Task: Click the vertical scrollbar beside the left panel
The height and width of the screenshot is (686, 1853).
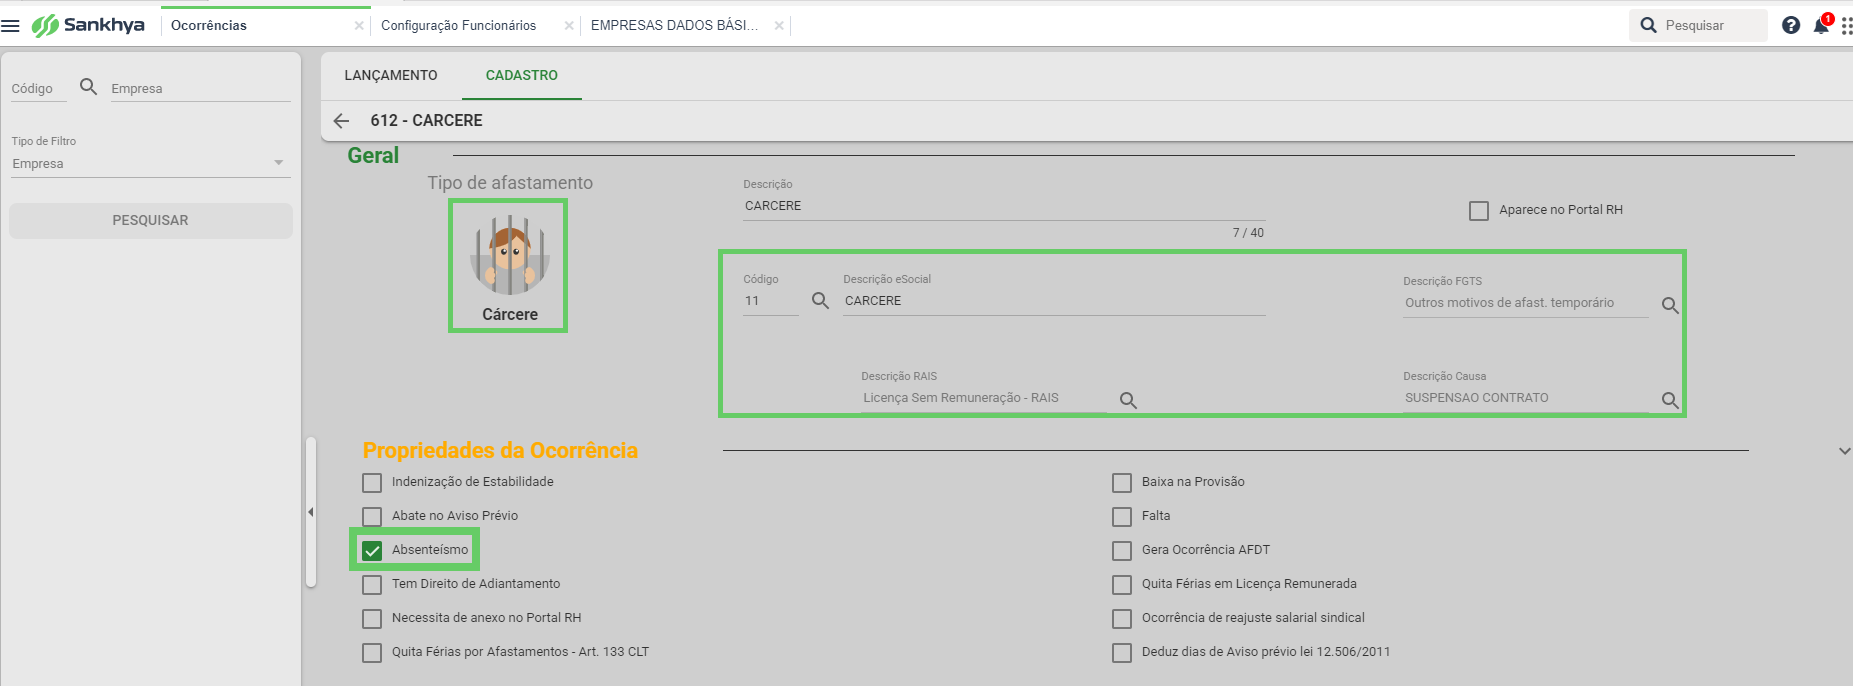Action: tap(311, 512)
